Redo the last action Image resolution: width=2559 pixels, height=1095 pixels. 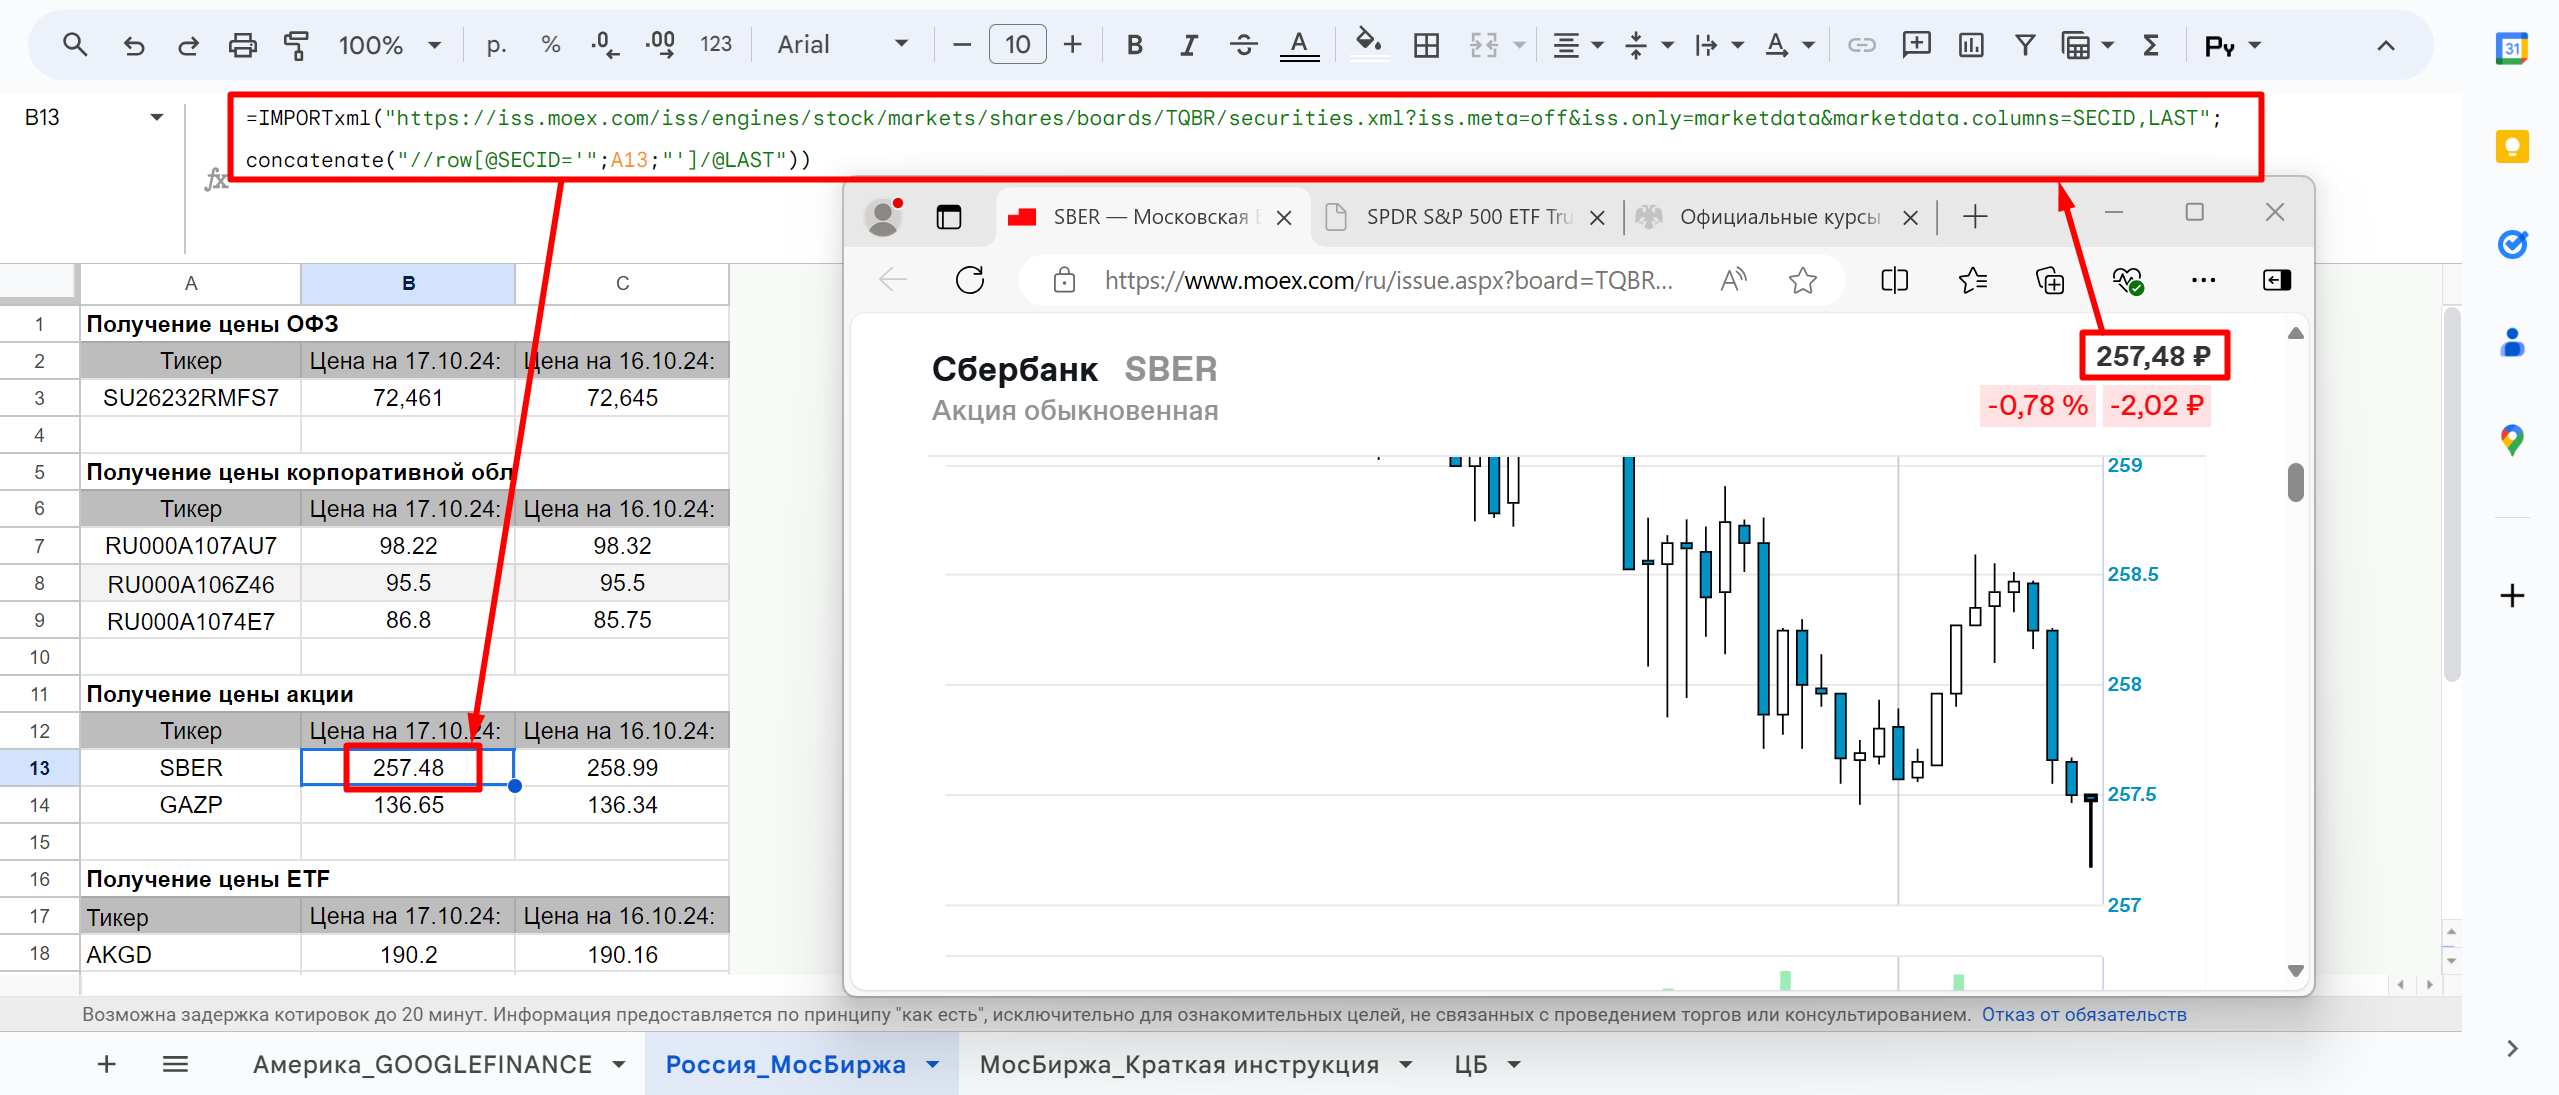click(x=188, y=45)
